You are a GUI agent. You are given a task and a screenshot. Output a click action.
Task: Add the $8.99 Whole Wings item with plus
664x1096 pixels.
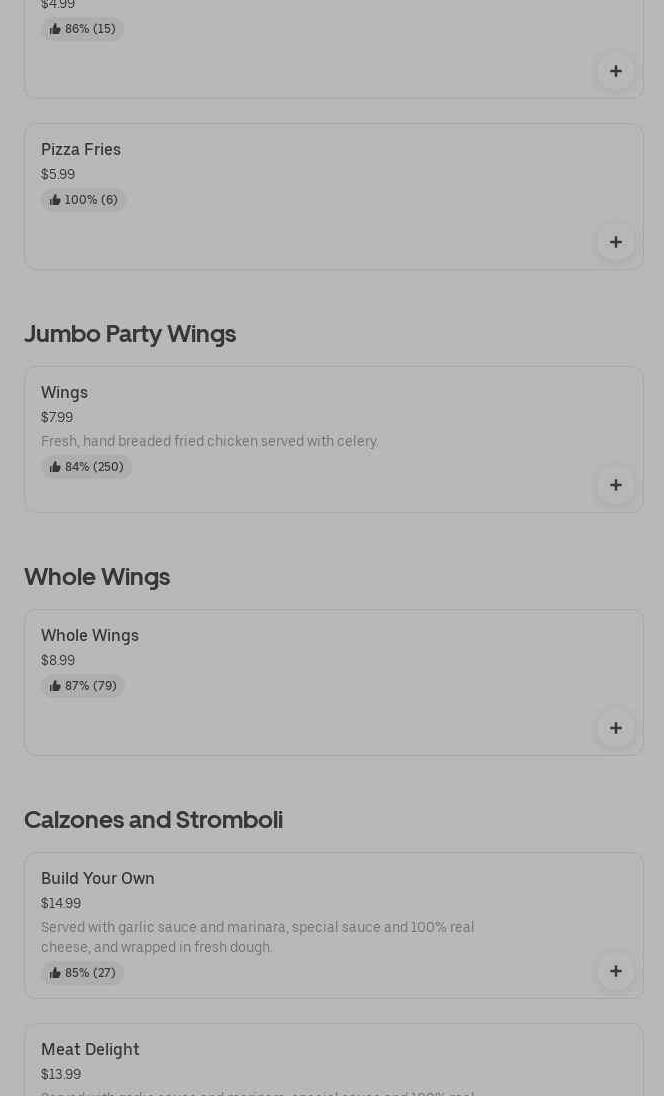click(x=615, y=728)
